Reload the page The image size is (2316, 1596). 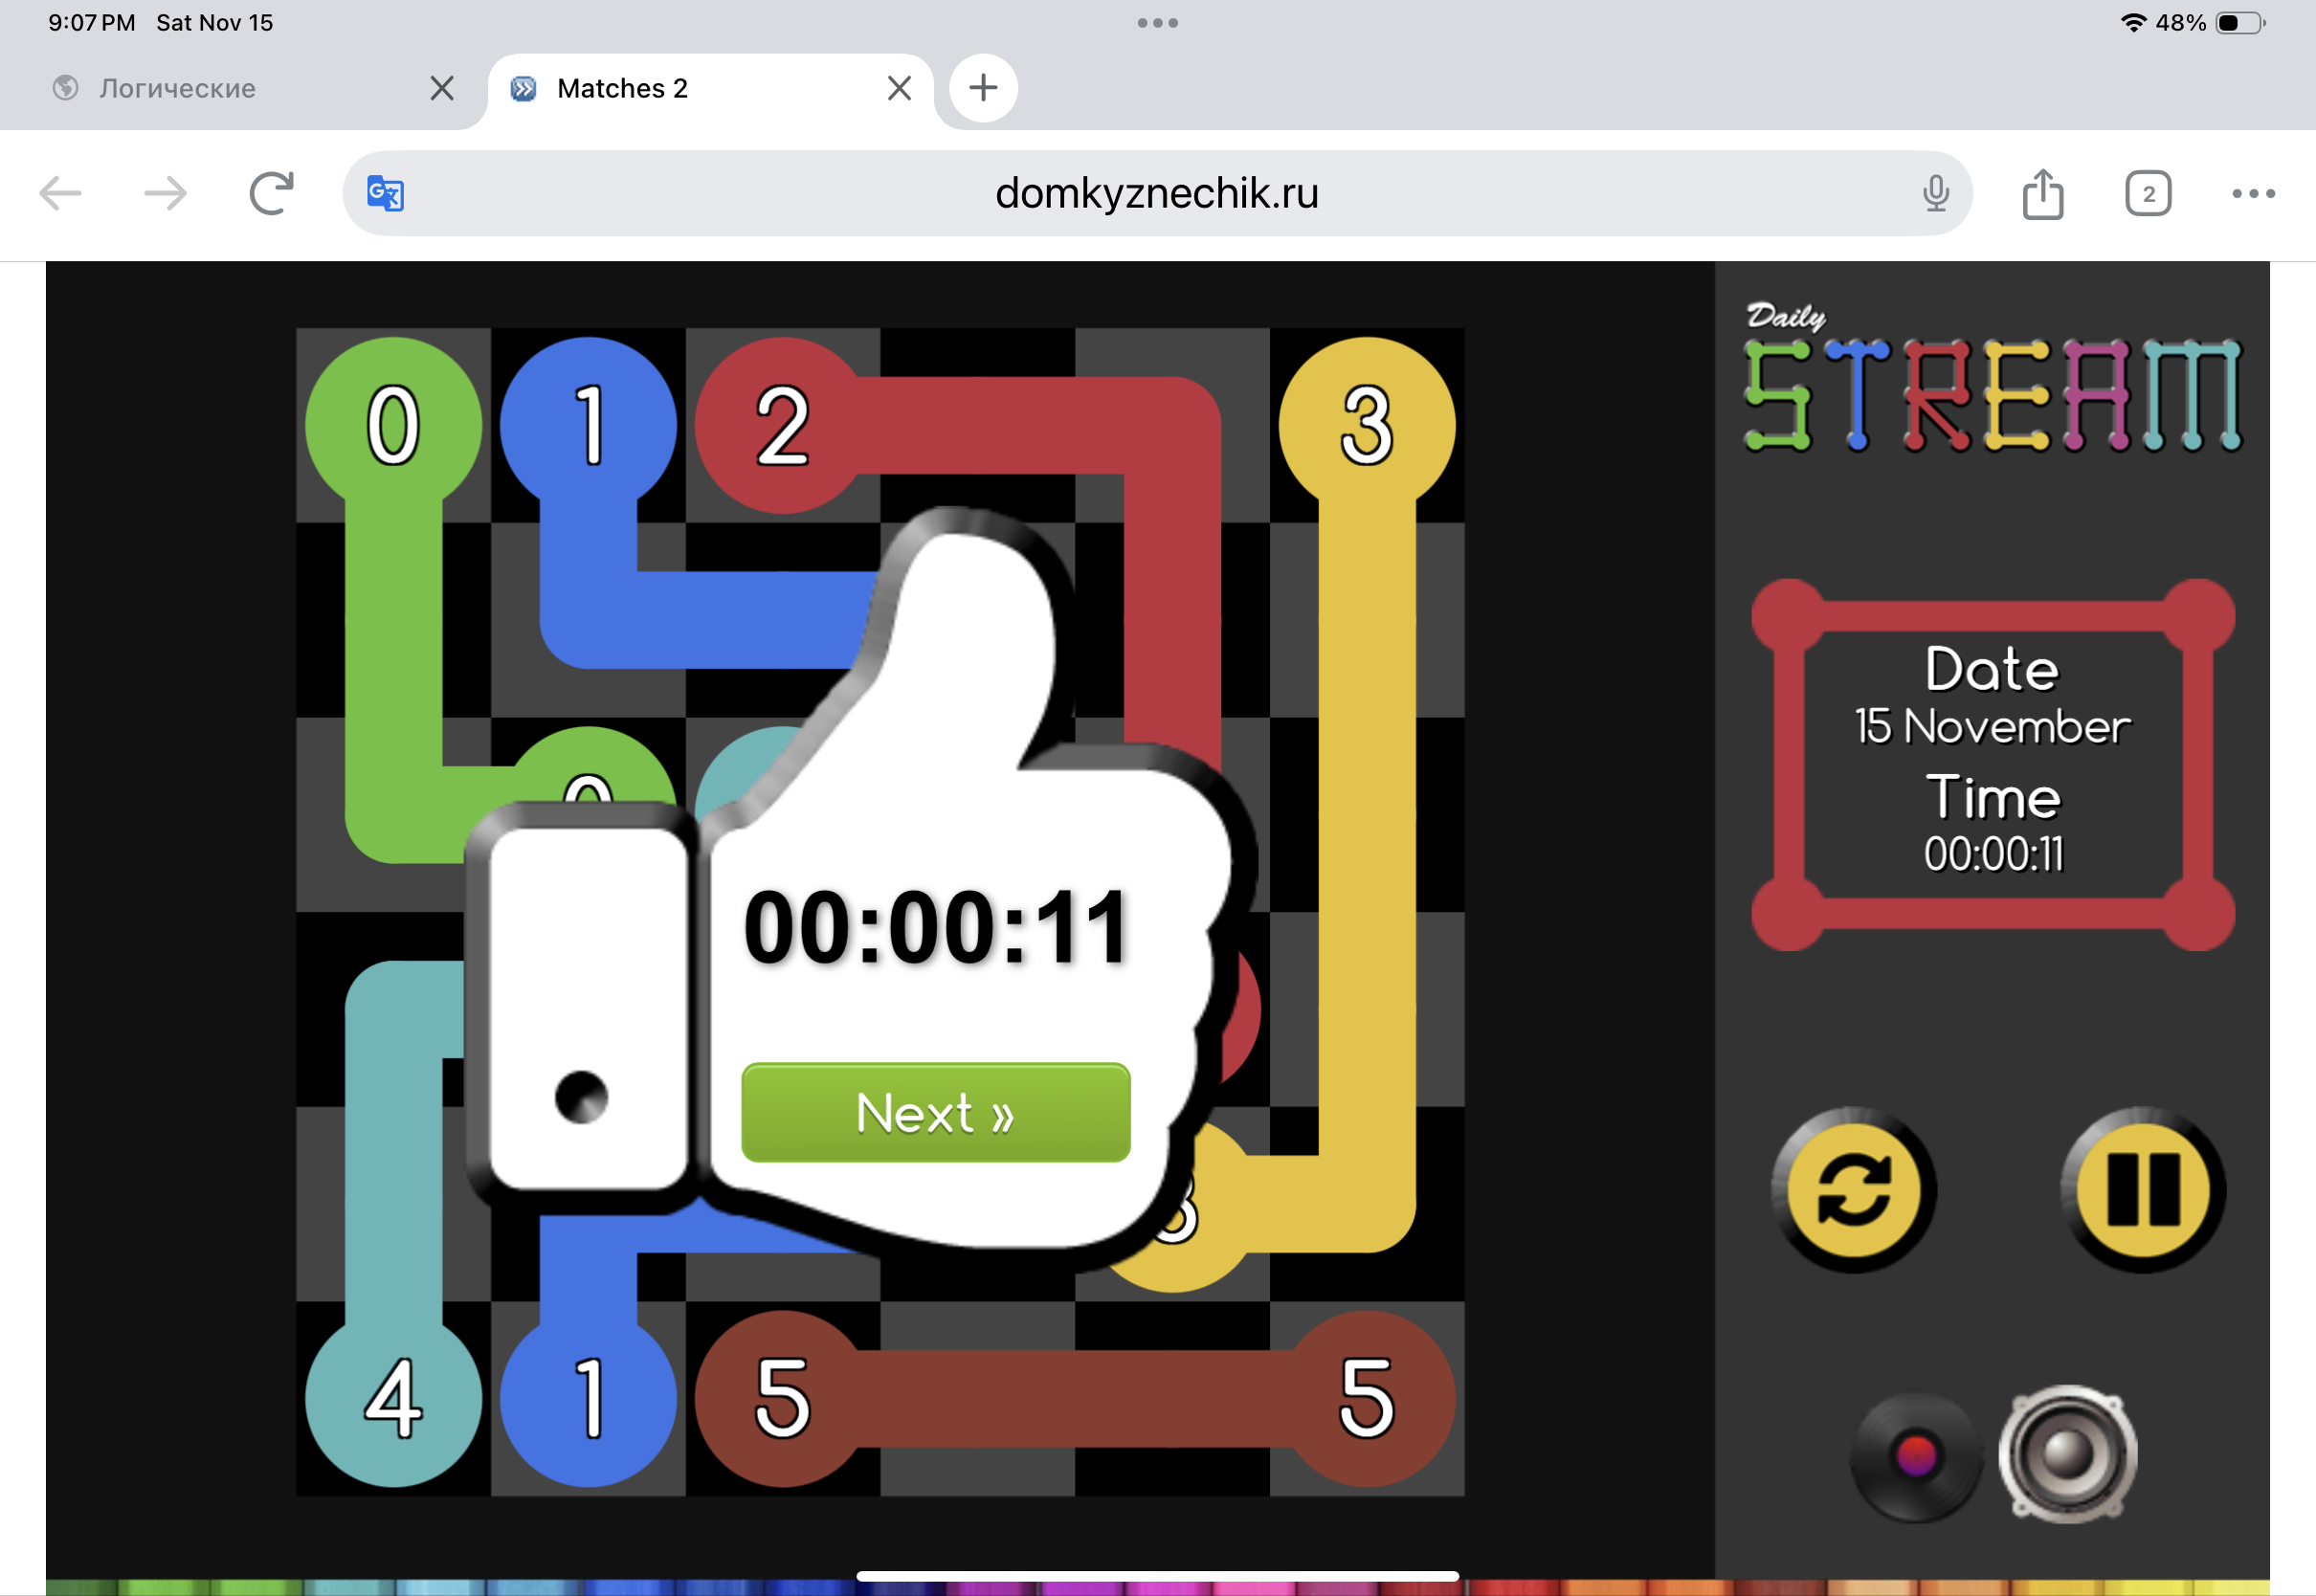coord(271,193)
